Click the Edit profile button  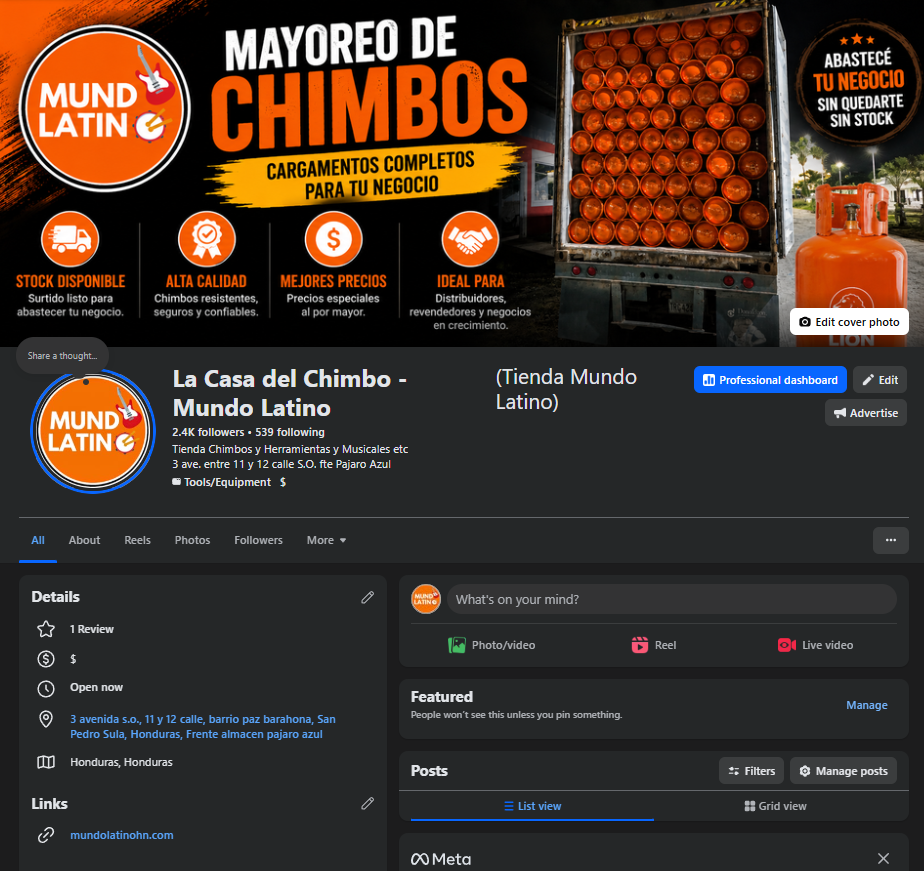(879, 380)
